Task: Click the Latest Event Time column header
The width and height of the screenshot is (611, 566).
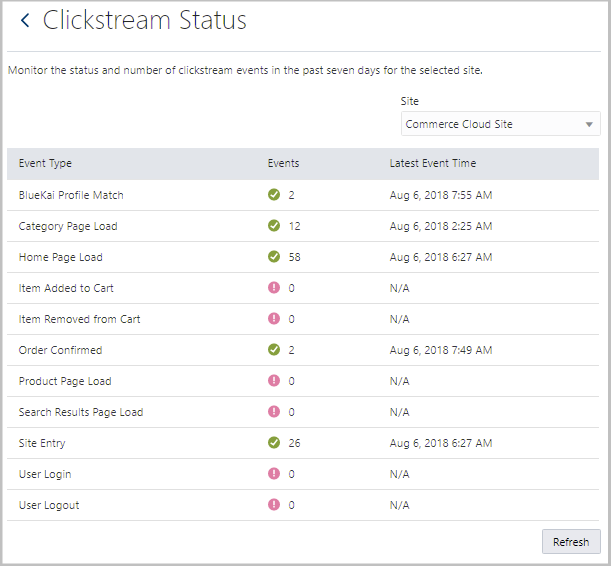Action: (x=432, y=163)
